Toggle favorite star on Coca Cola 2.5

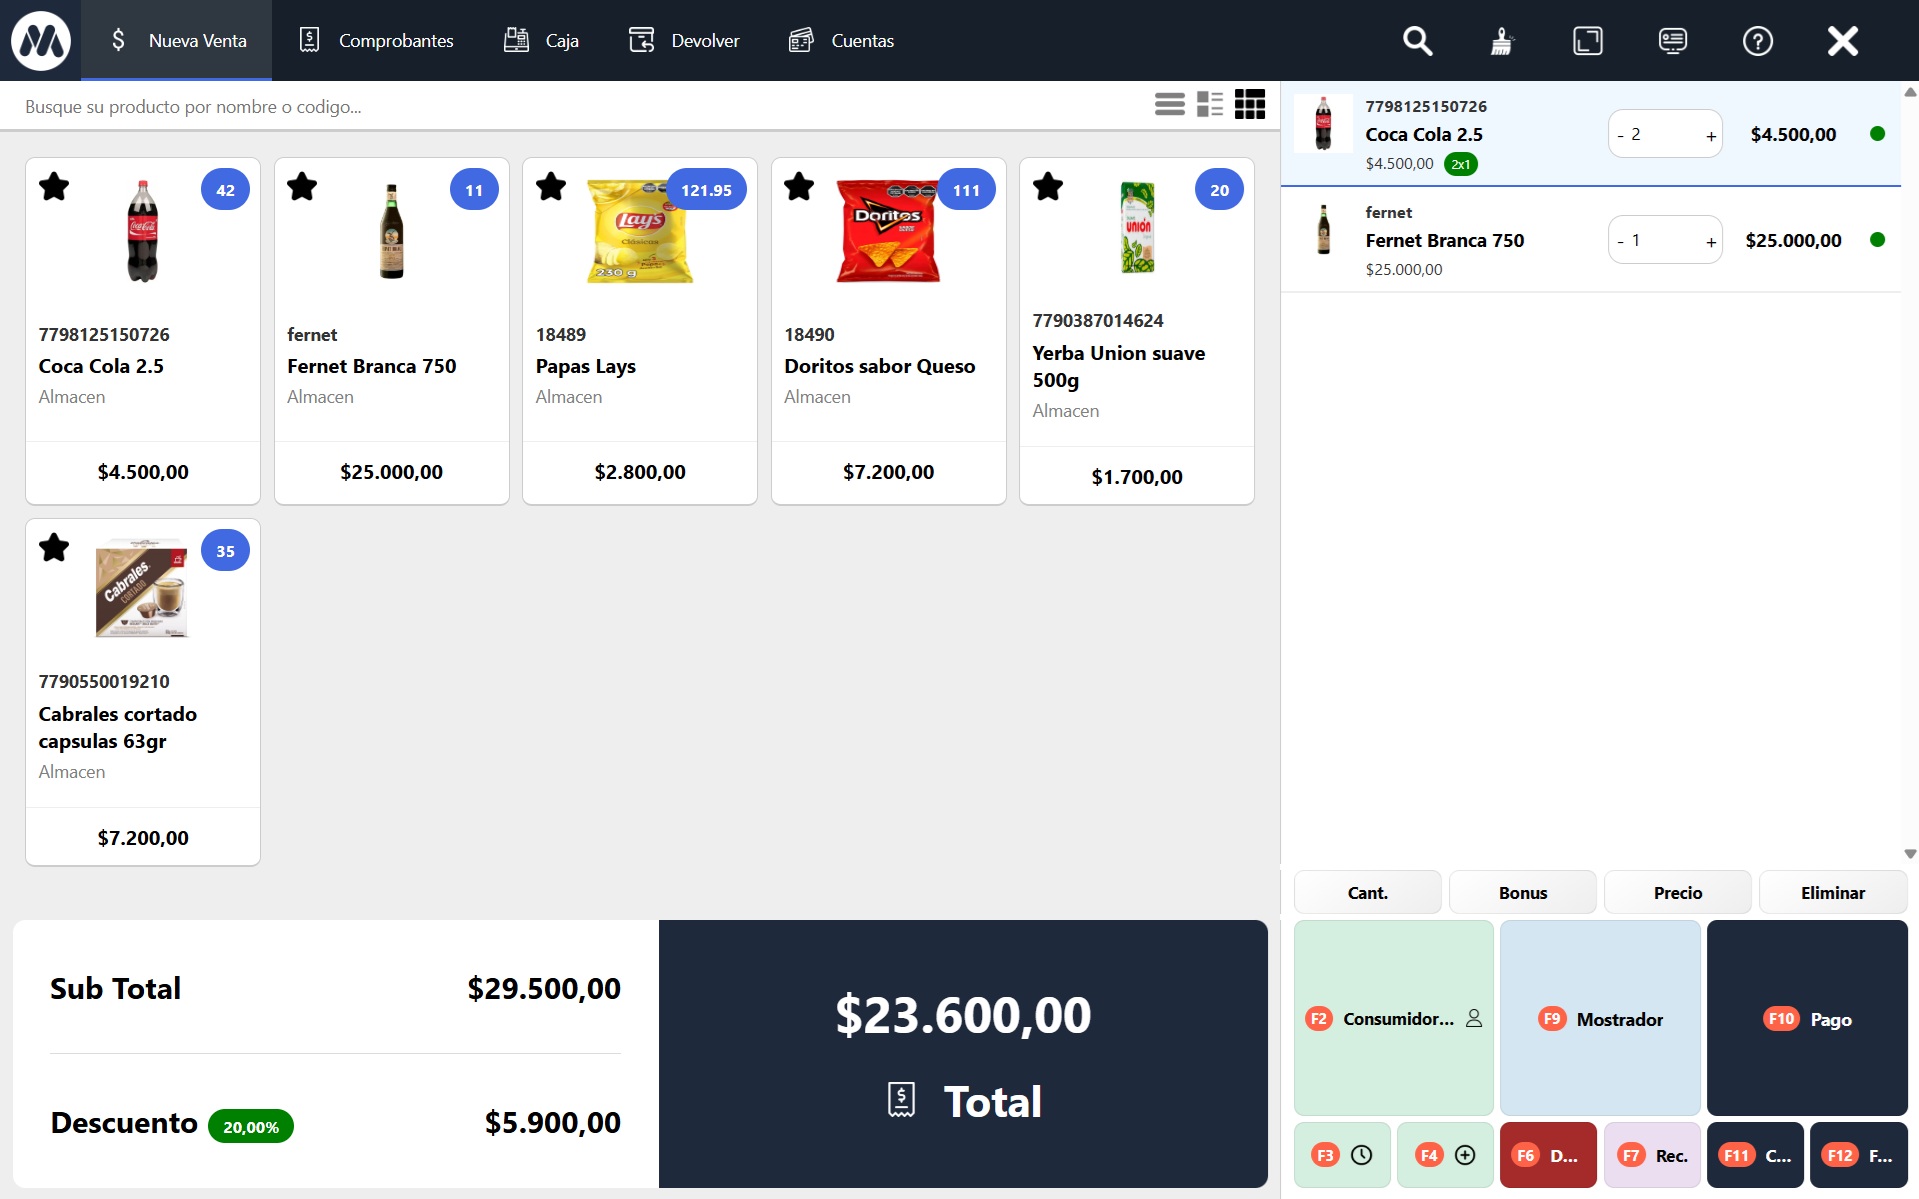[54, 186]
